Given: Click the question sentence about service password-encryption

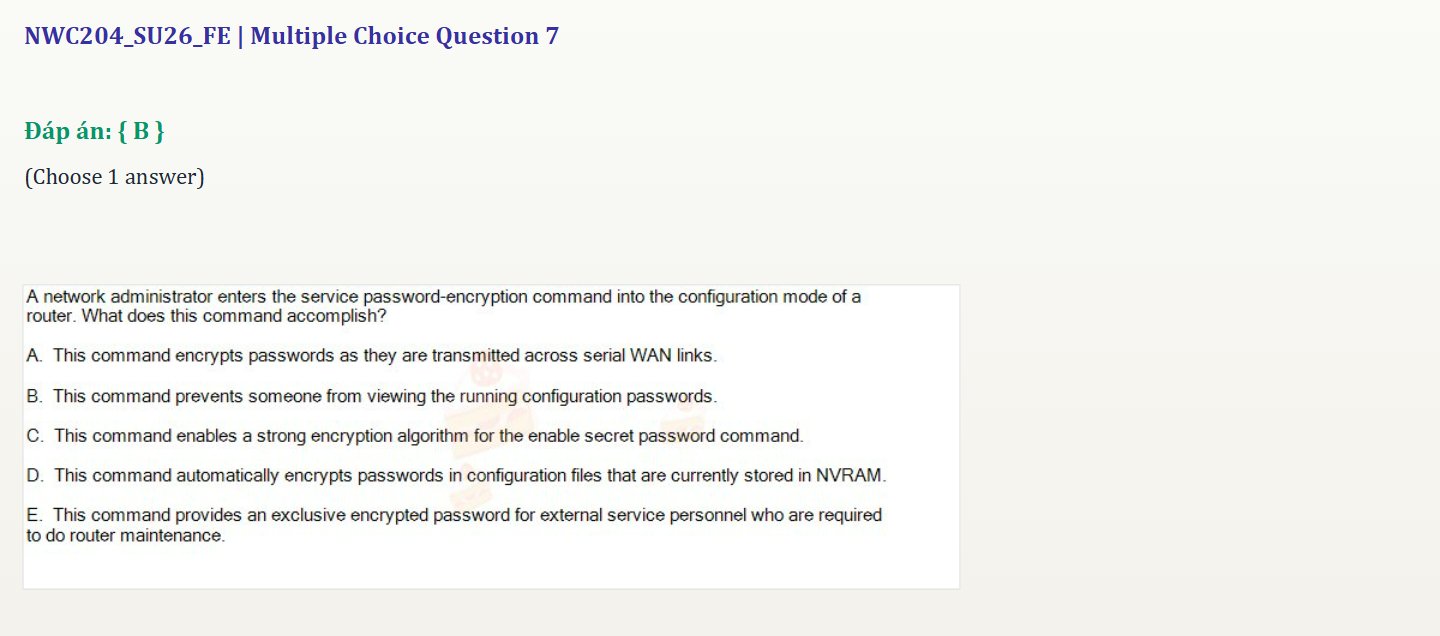Looking at the screenshot, I should pos(444,306).
